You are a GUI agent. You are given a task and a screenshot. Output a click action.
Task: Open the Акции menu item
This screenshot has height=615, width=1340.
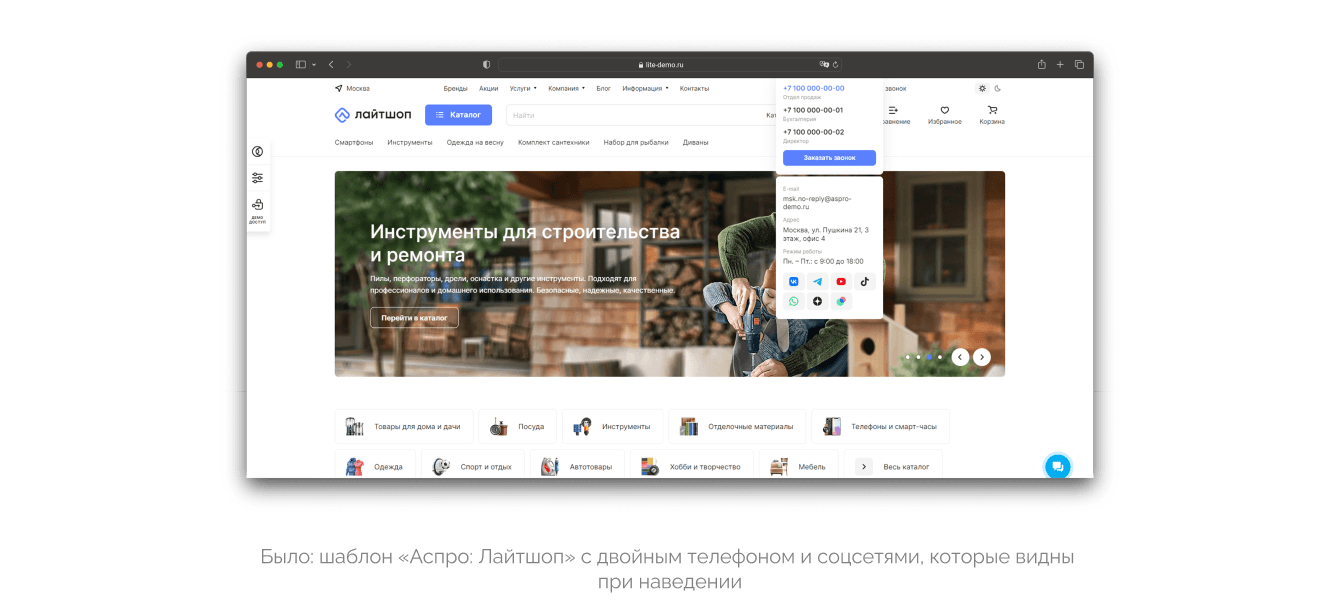[x=488, y=88]
